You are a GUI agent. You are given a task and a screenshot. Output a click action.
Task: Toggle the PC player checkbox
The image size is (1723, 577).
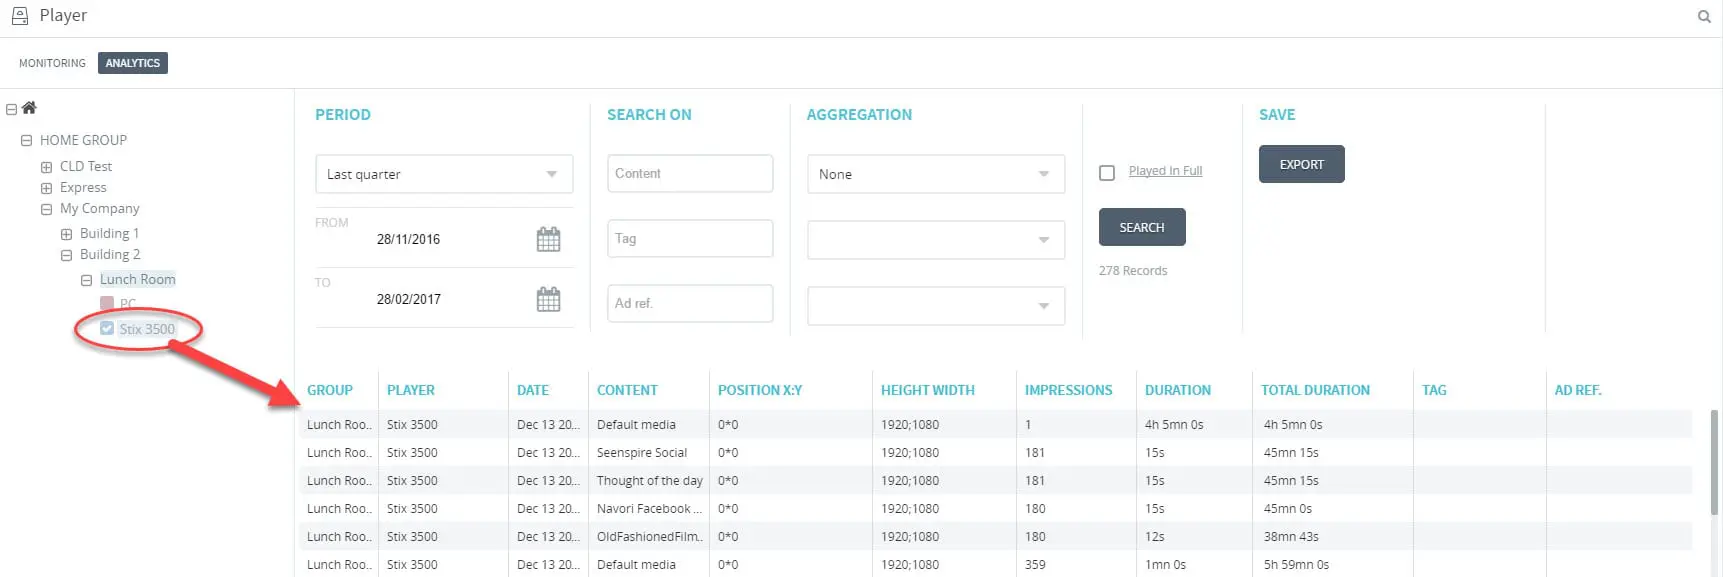click(107, 303)
